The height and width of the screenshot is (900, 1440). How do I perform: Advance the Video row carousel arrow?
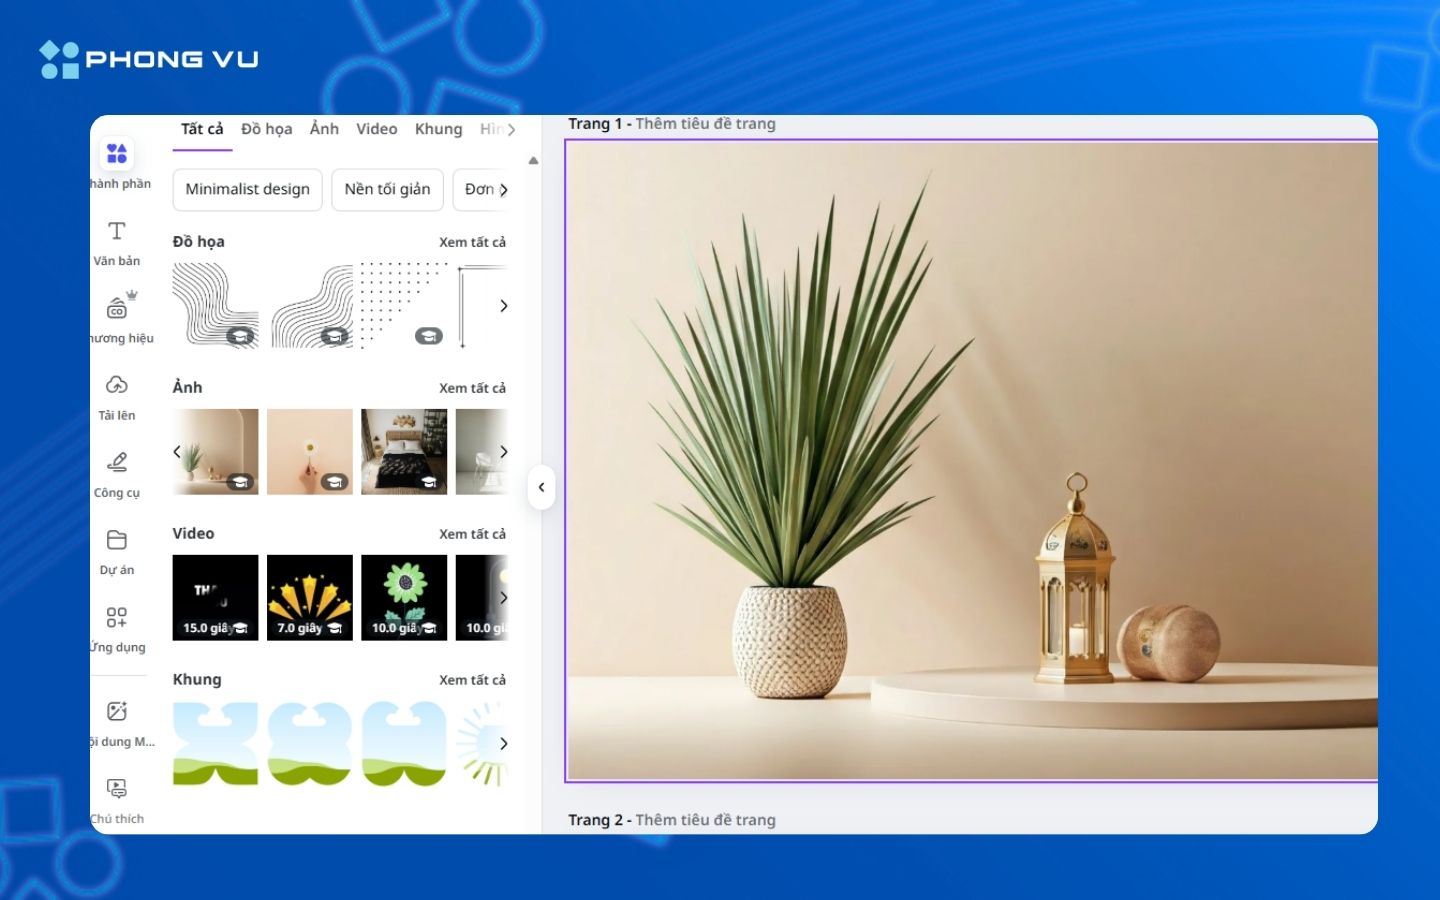[x=503, y=597]
